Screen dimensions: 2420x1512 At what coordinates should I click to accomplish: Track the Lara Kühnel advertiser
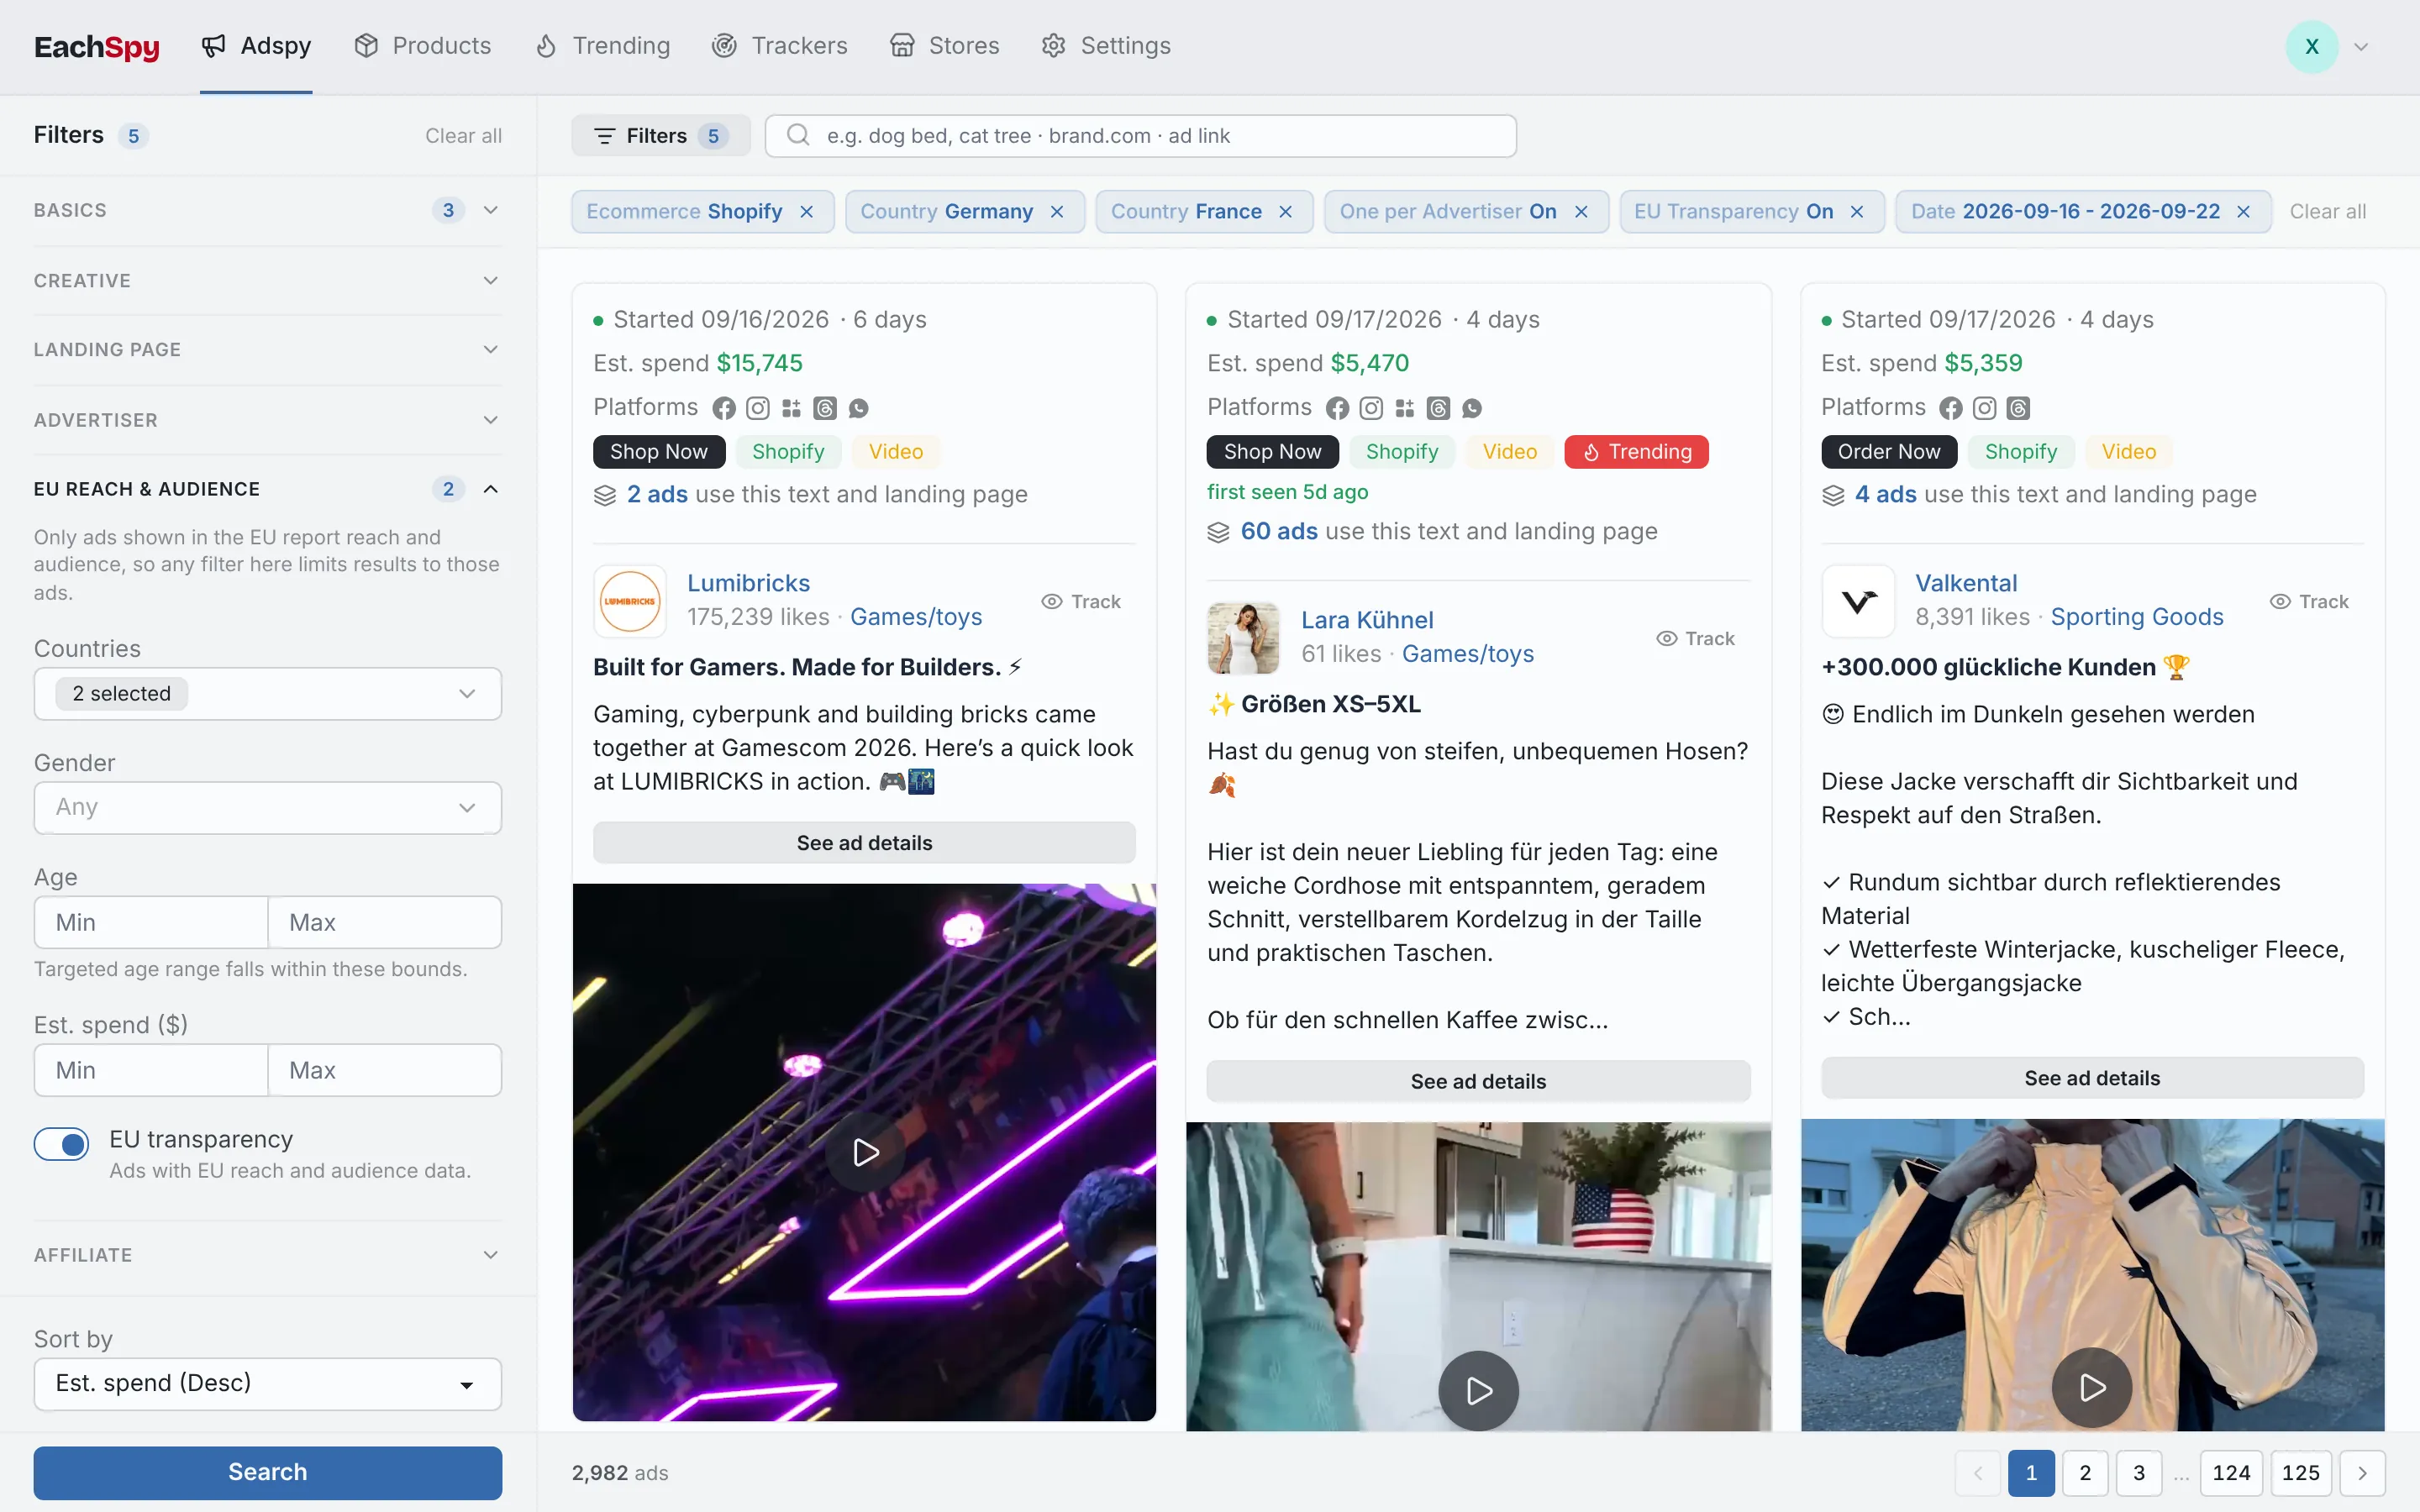coord(1695,638)
